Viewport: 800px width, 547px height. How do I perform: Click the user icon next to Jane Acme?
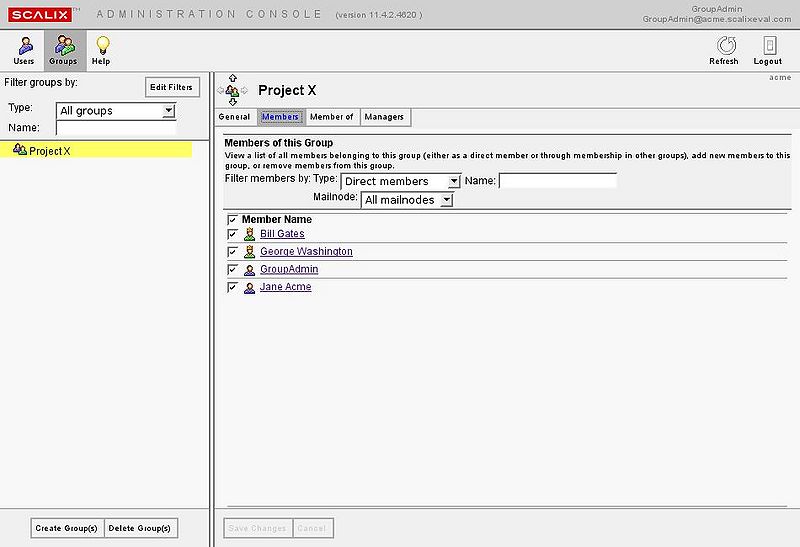coord(249,288)
